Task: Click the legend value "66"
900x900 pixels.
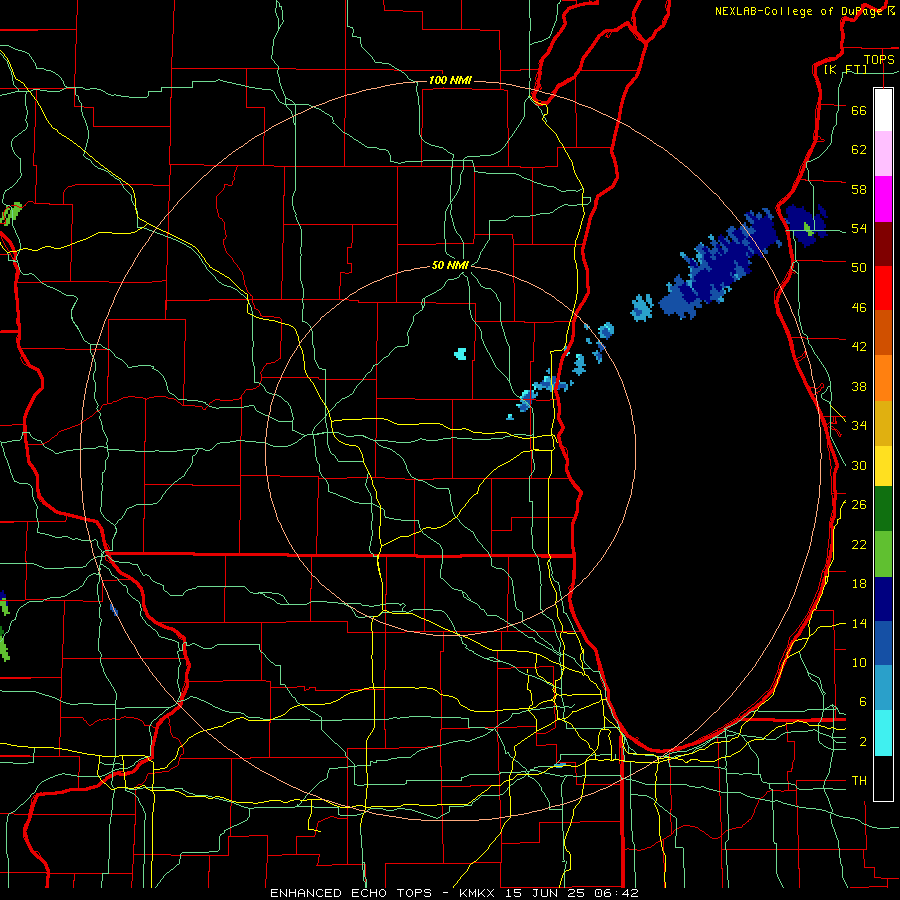Action: click(x=859, y=110)
